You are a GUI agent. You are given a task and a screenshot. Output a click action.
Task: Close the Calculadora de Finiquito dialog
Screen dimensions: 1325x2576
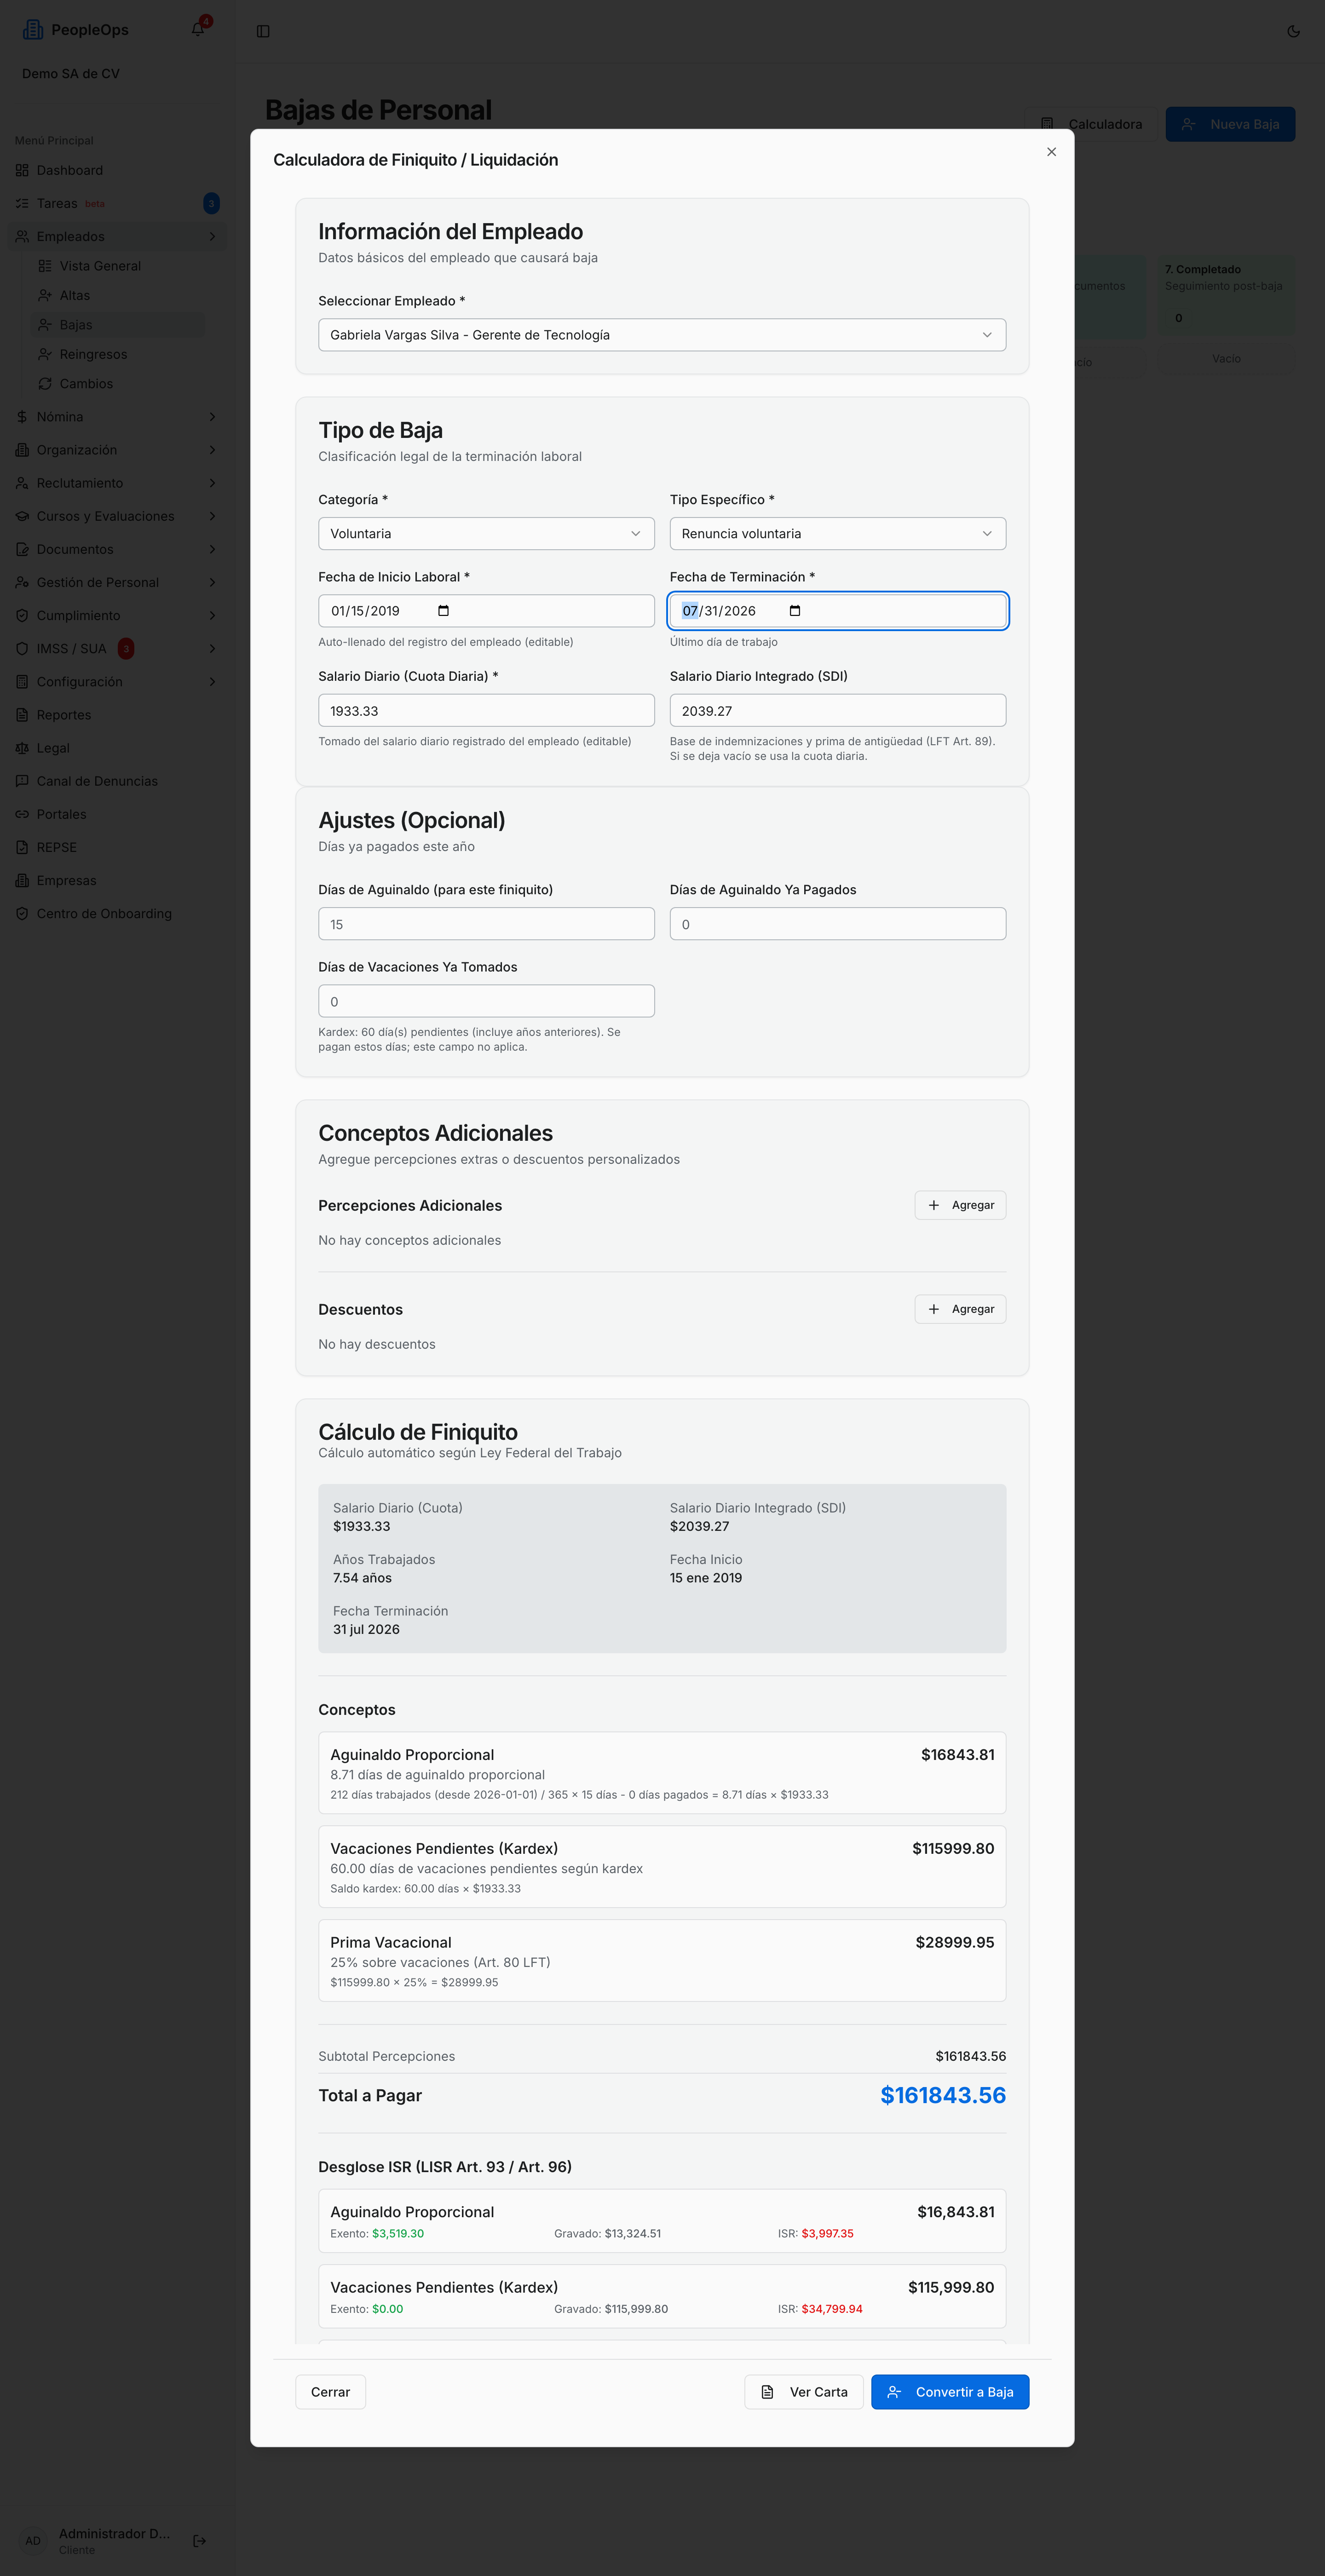[x=1051, y=152]
